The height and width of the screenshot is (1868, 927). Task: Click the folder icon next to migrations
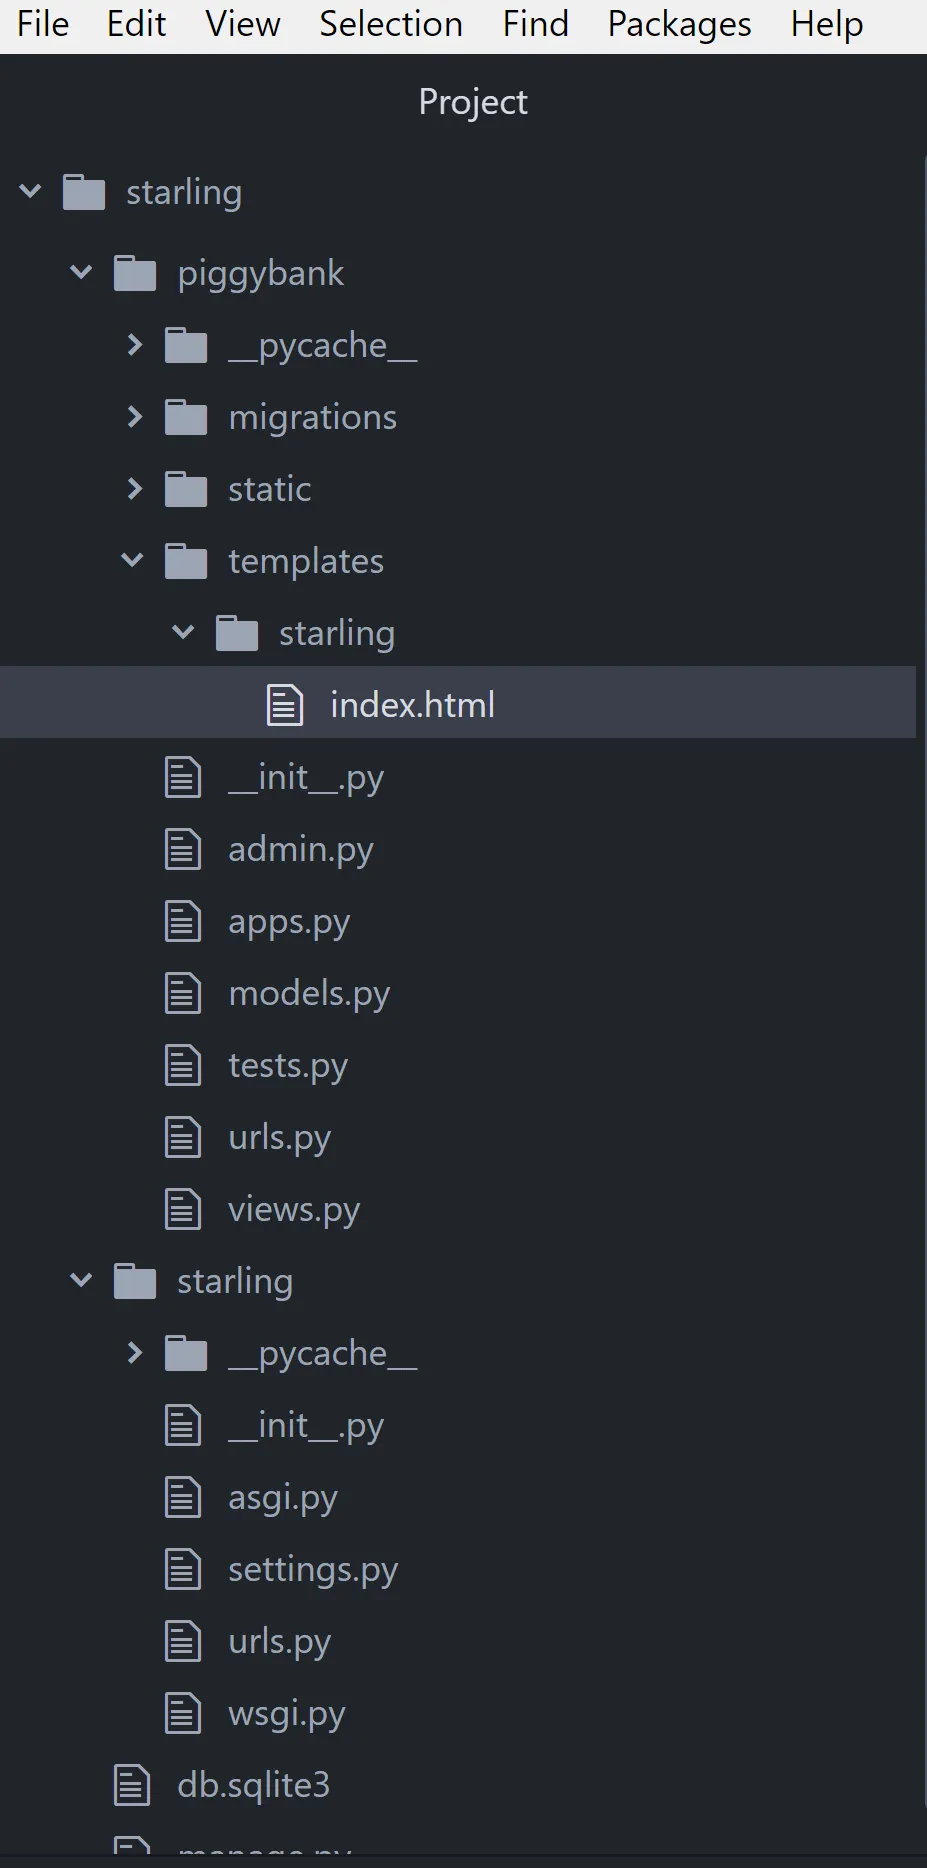(x=186, y=417)
